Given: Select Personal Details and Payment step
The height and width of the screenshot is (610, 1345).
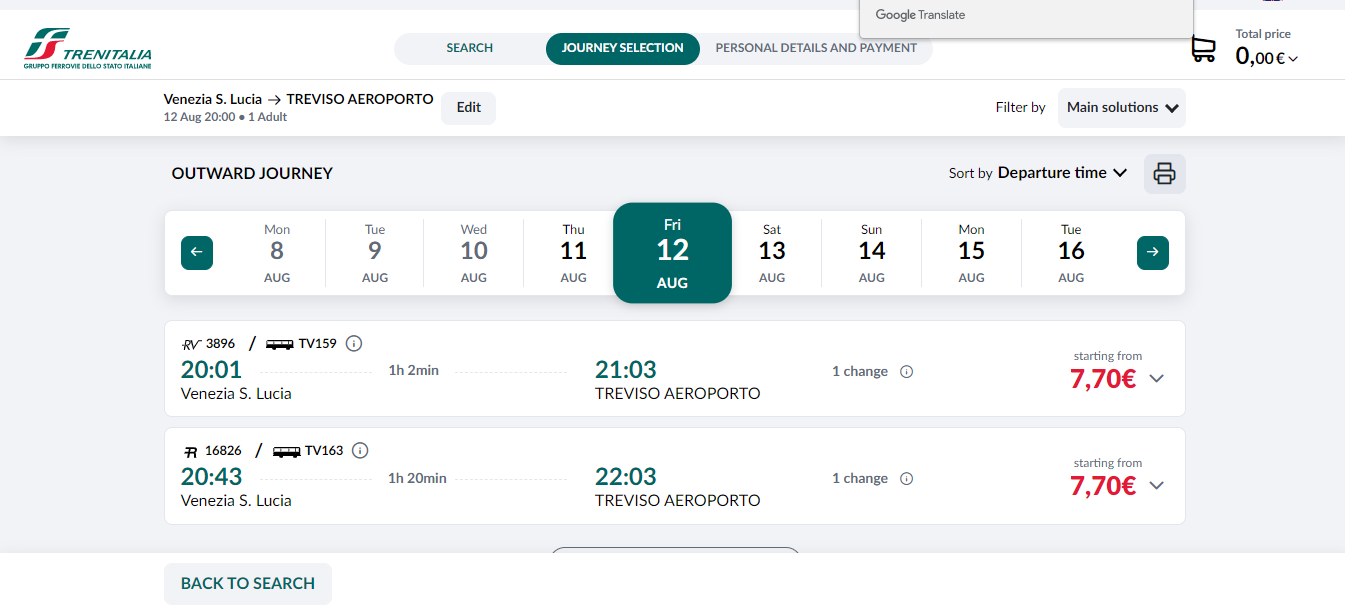Looking at the screenshot, I should (x=816, y=48).
